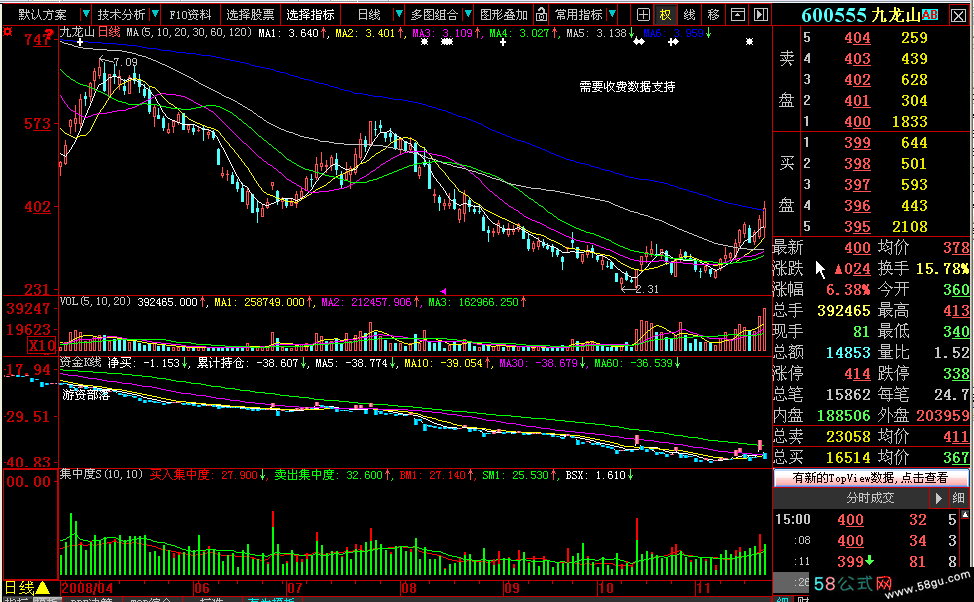Click the 細 detail button in 分时成交 header
The width and height of the screenshot is (974, 602).
point(958,498)
